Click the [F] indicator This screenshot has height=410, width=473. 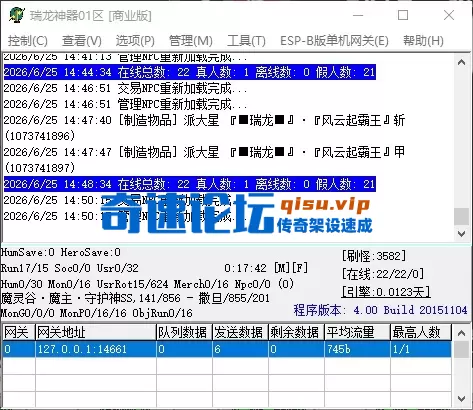pyautogui.click(x=300, y=268)
